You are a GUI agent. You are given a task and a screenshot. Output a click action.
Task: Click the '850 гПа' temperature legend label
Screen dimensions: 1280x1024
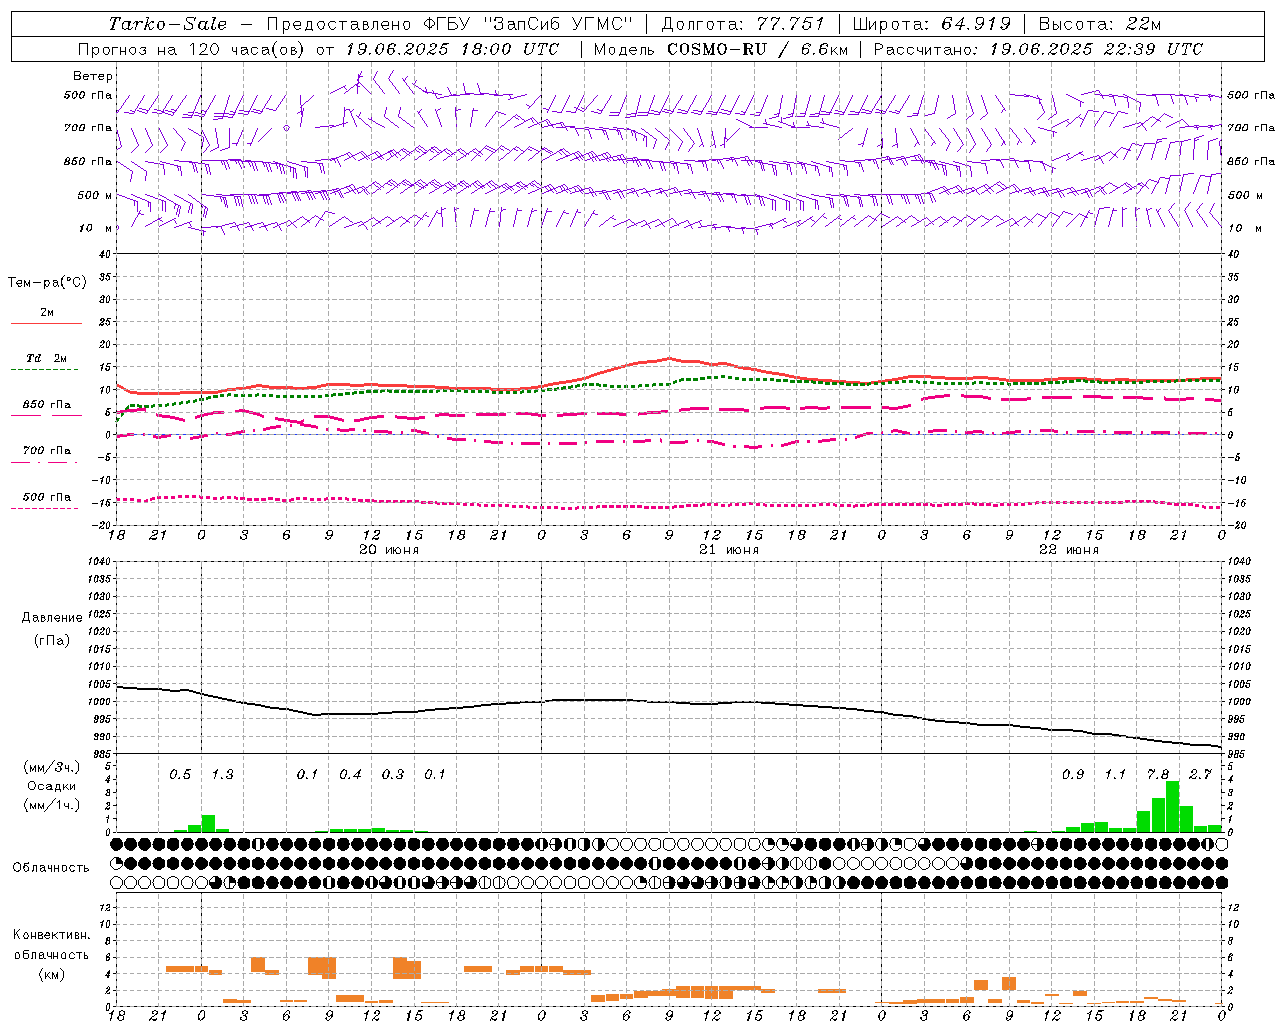click(47, 405)
